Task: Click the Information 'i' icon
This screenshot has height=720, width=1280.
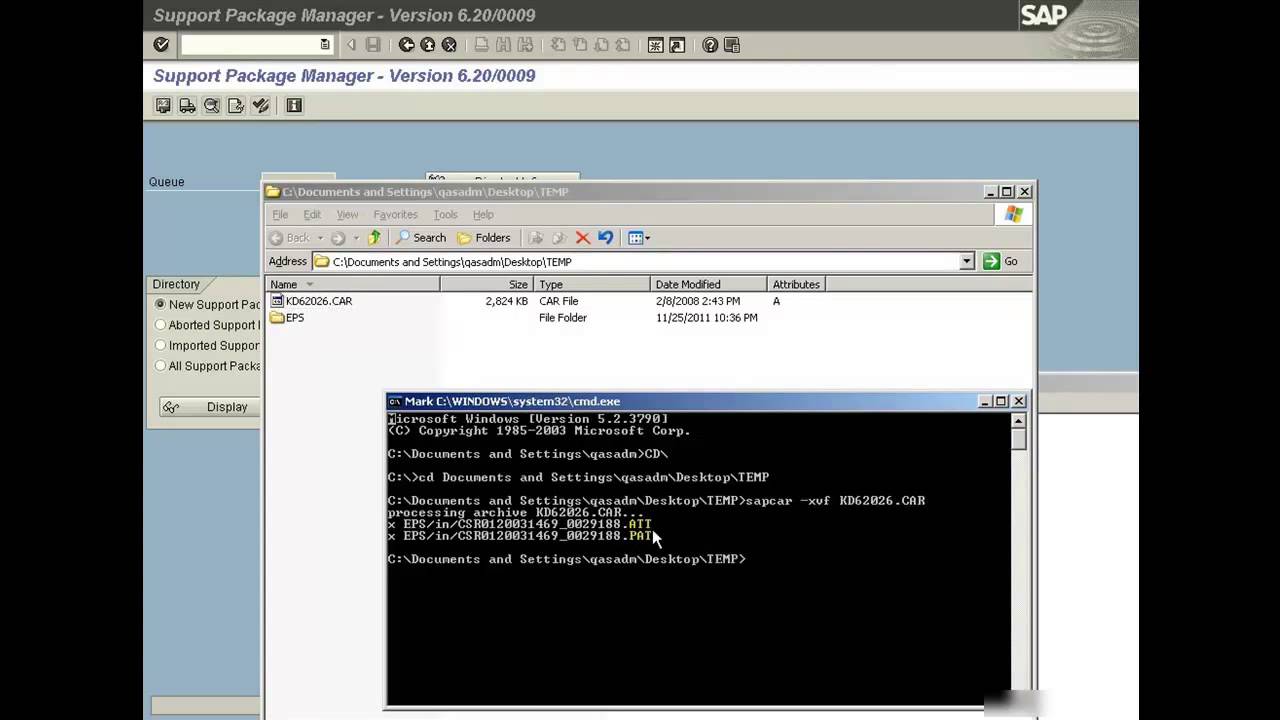Action: click(294, 105)
